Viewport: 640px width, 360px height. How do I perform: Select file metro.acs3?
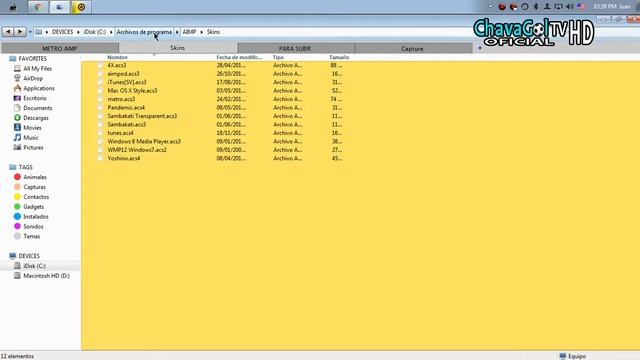pos(121,99)
